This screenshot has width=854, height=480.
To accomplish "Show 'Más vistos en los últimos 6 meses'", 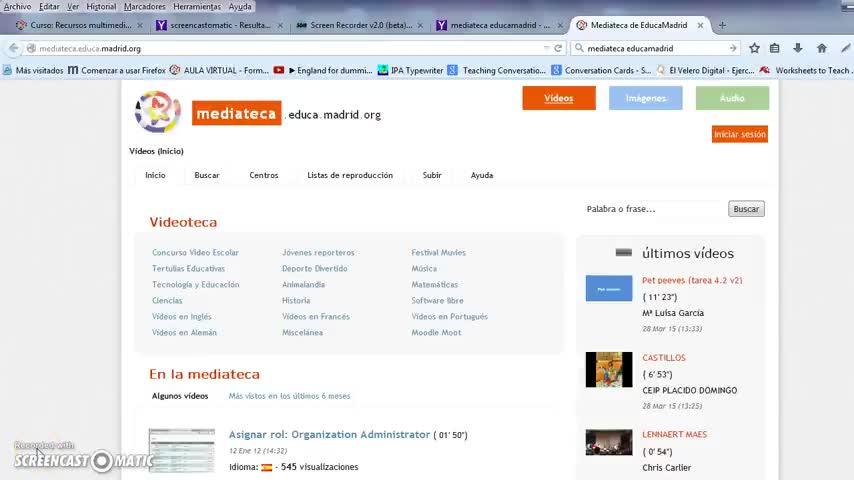I will (289, 396).
